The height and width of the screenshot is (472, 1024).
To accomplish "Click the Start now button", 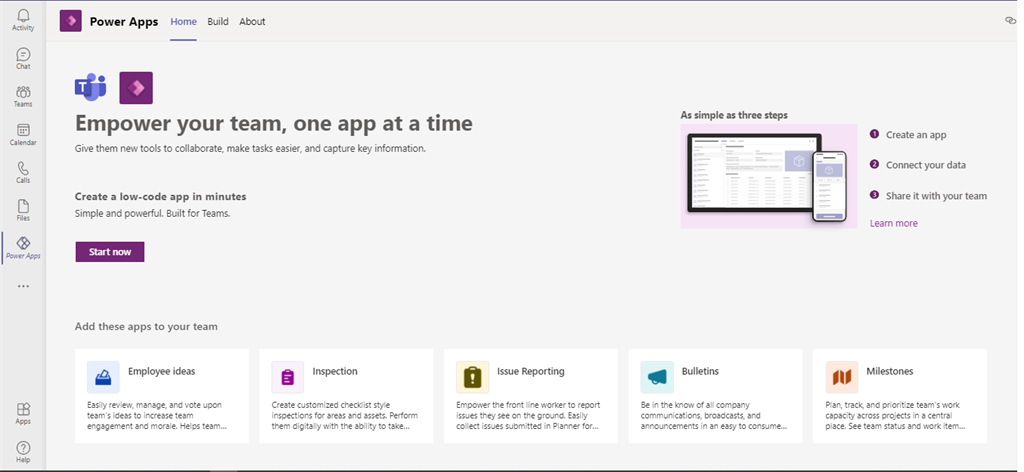I will click(x=110, y=252).
